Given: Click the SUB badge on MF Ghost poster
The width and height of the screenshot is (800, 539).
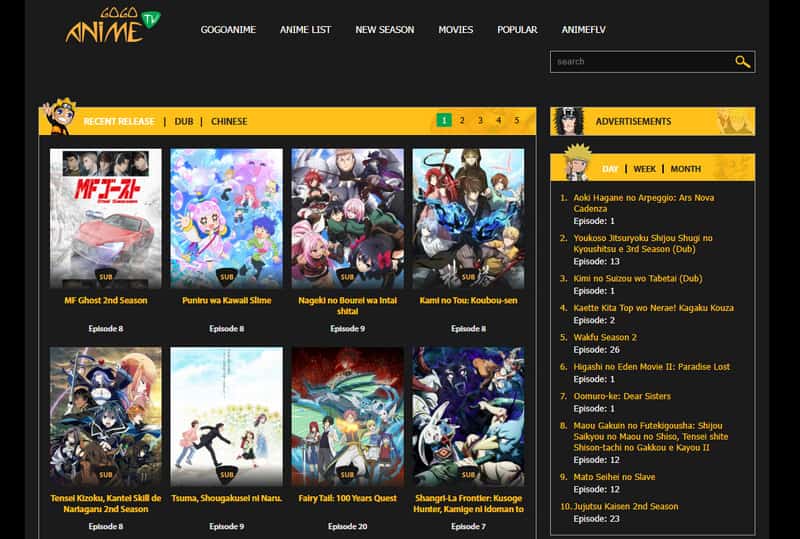Looking at the screenshot, I should tap(106, 277).
